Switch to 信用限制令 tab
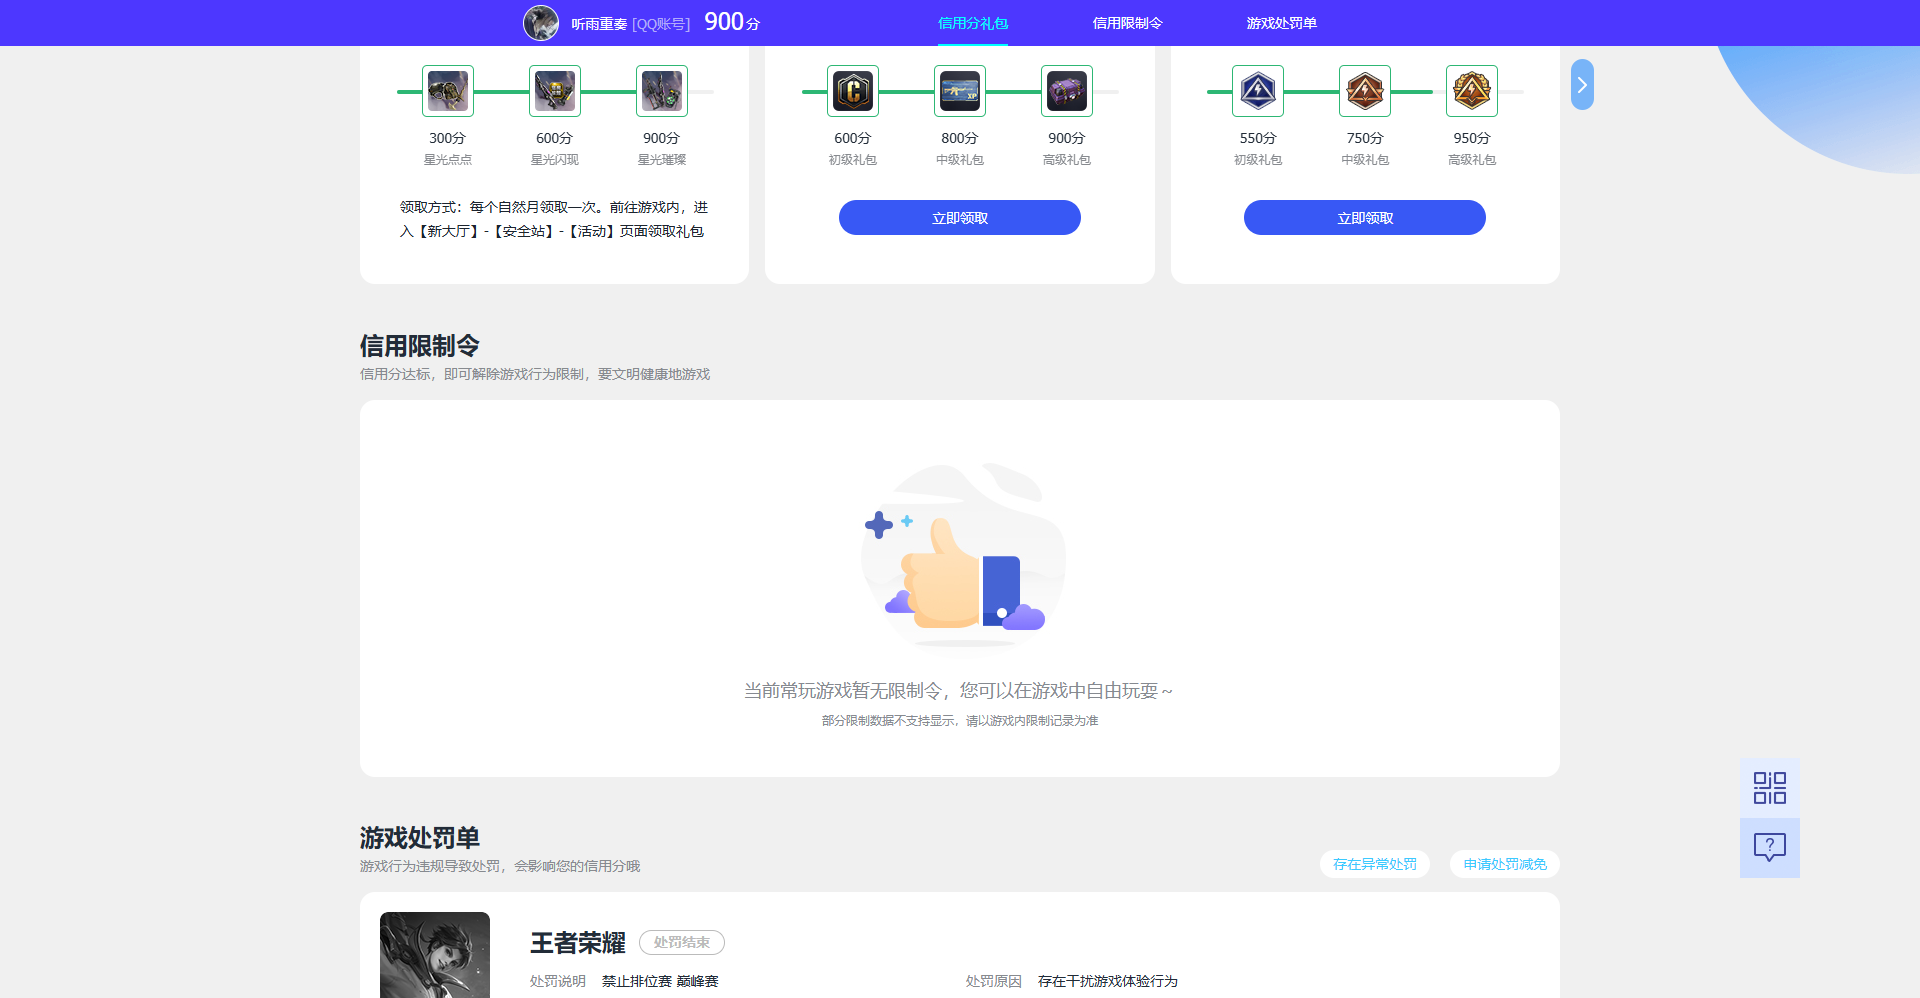Viewport: 1920px width, 998px height. coord(1127,23)
